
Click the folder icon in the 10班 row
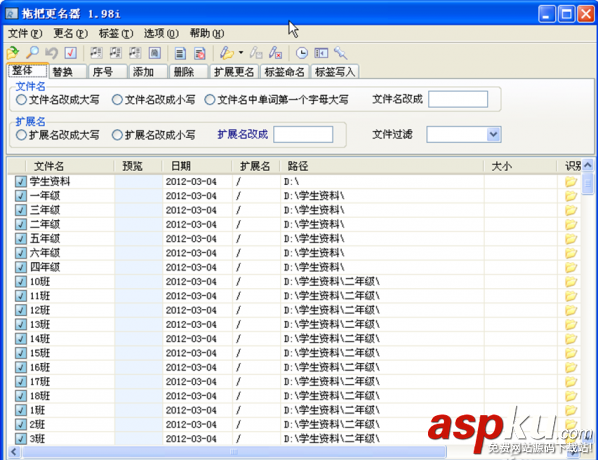(571, 281)
